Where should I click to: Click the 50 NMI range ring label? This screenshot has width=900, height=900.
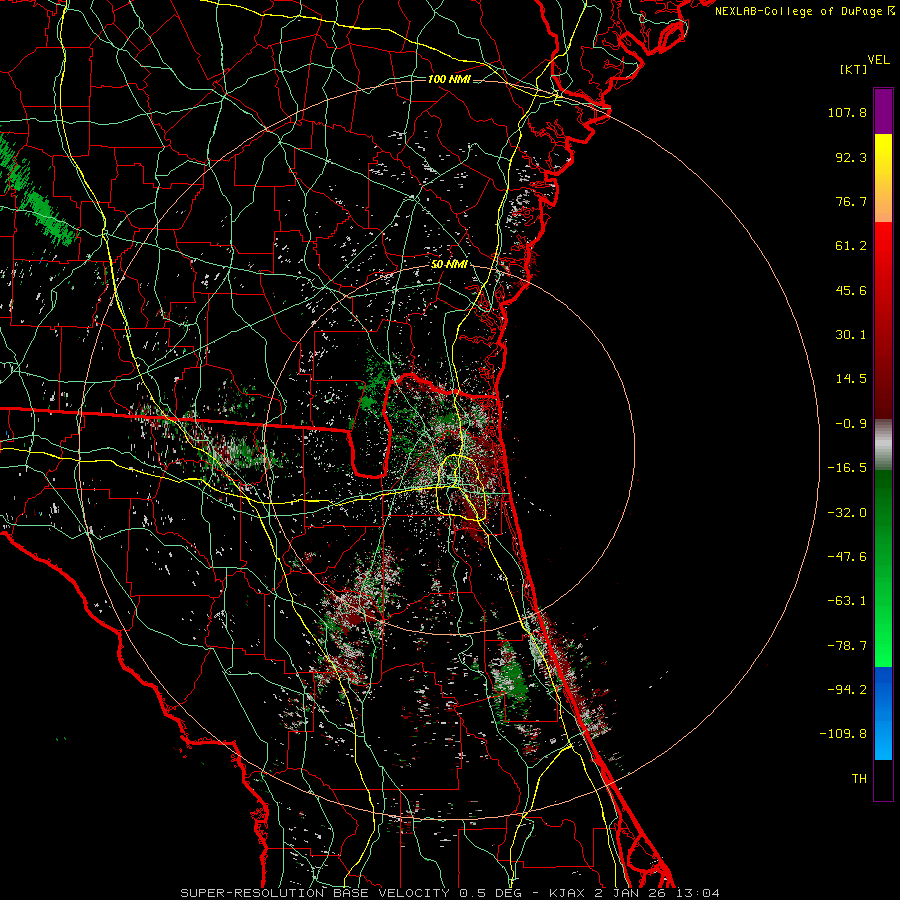point(449,265)
